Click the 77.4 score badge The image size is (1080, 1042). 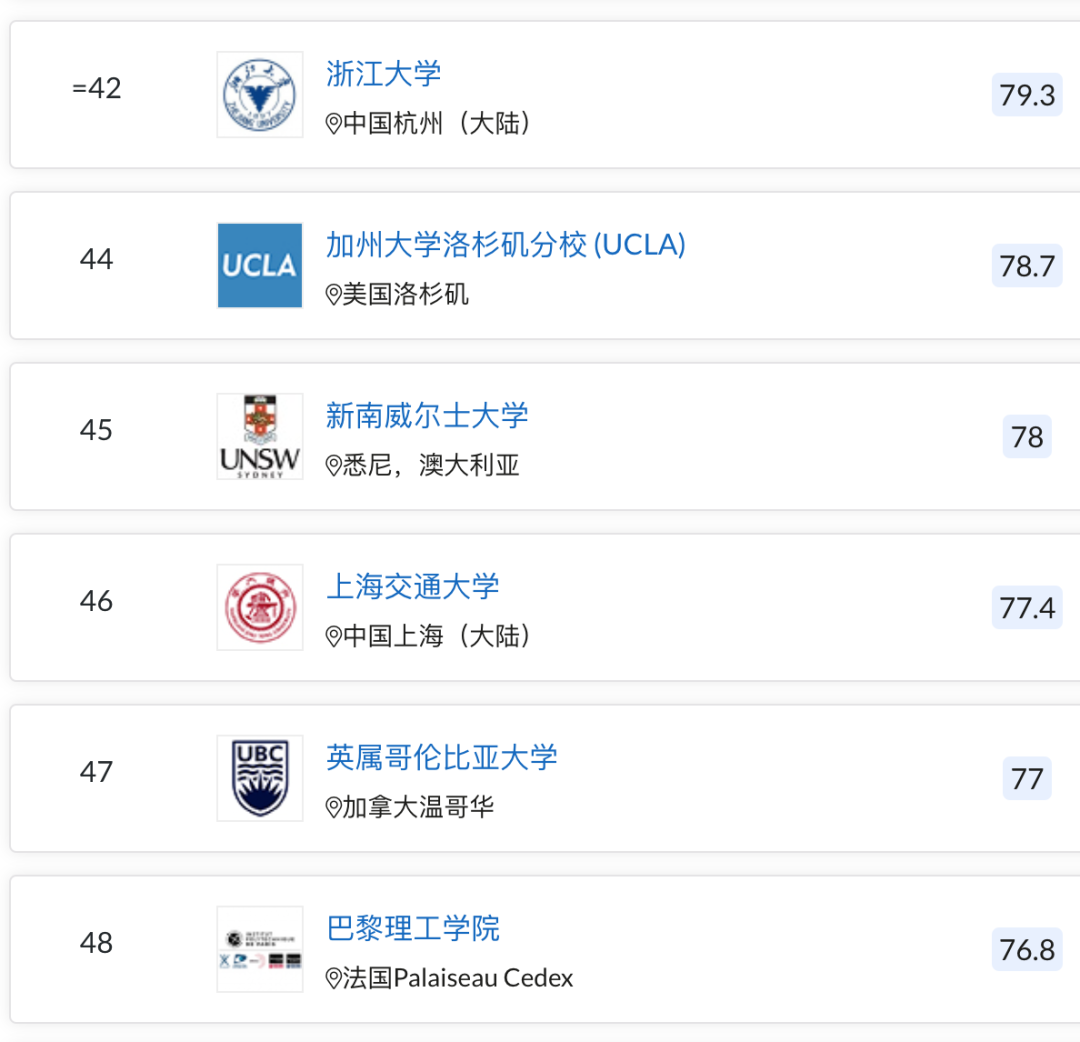coord(1027,608)
